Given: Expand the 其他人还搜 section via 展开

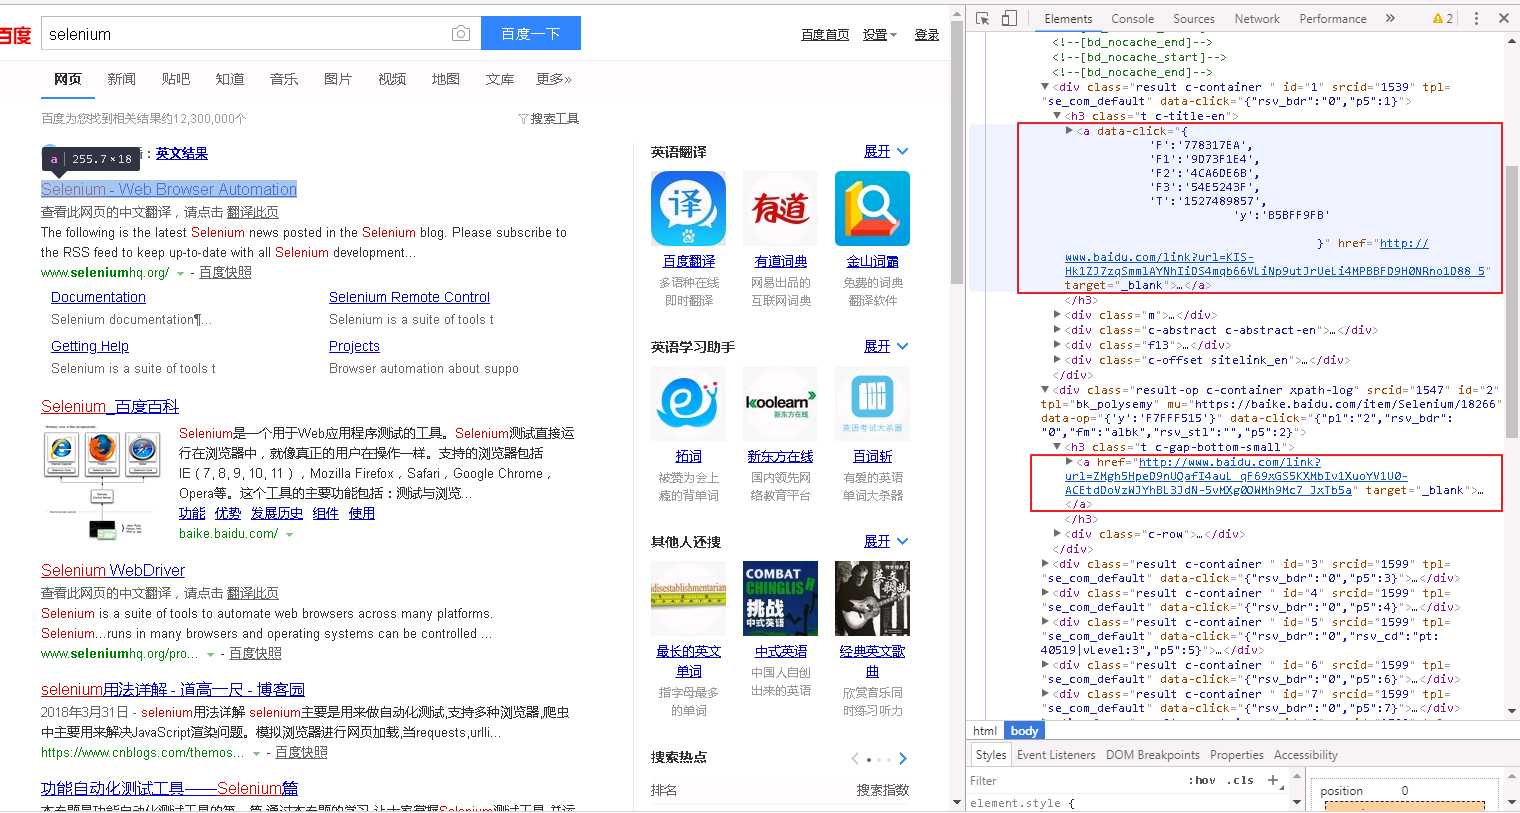Looking at the screenshot, I should coord(886,541).
